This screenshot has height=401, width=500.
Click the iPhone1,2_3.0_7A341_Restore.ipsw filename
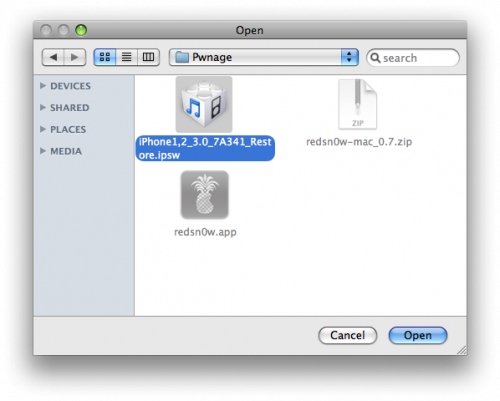pyautogui.click(x=205, y=148)
